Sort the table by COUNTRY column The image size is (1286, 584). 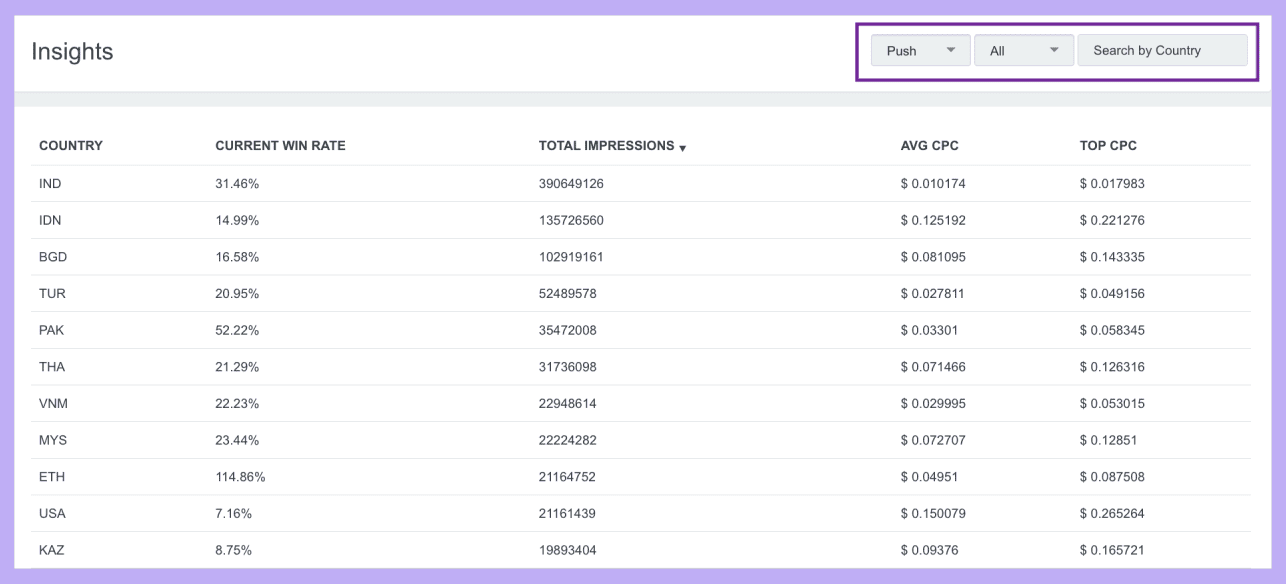pyautogui.click(x=69, y=145)
